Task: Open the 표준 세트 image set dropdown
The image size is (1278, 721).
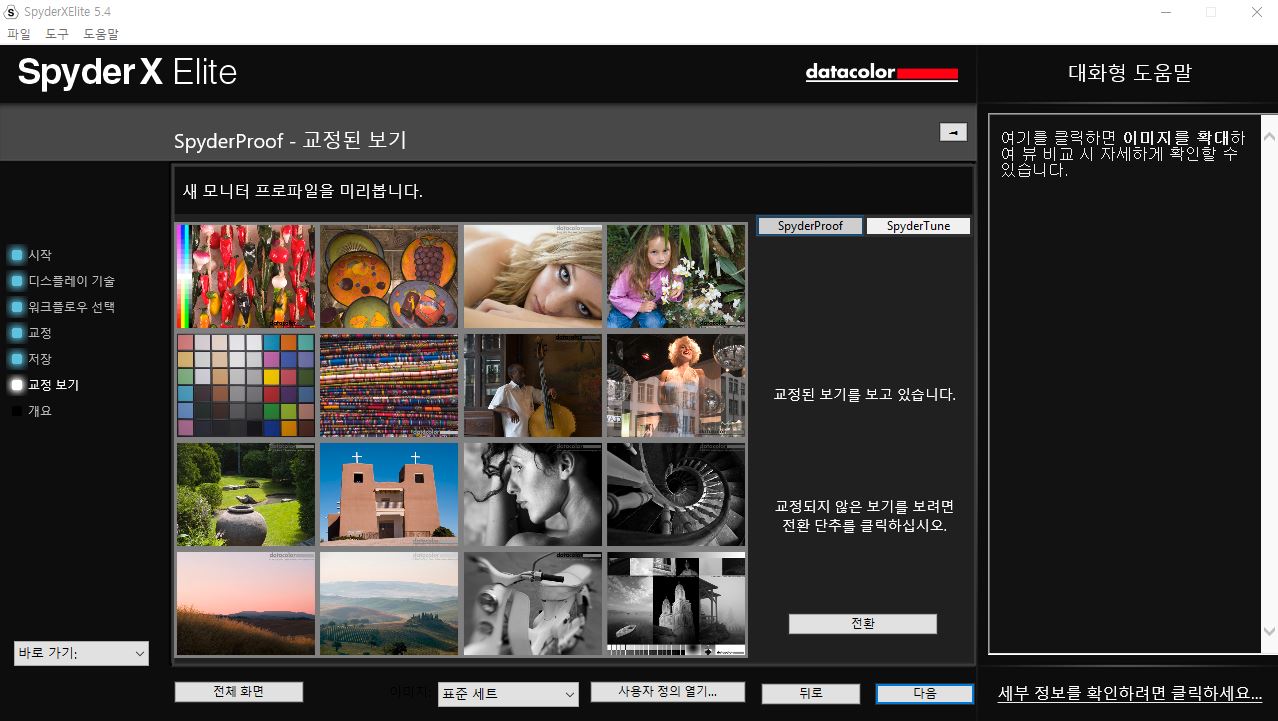Action: coord(508,694)
